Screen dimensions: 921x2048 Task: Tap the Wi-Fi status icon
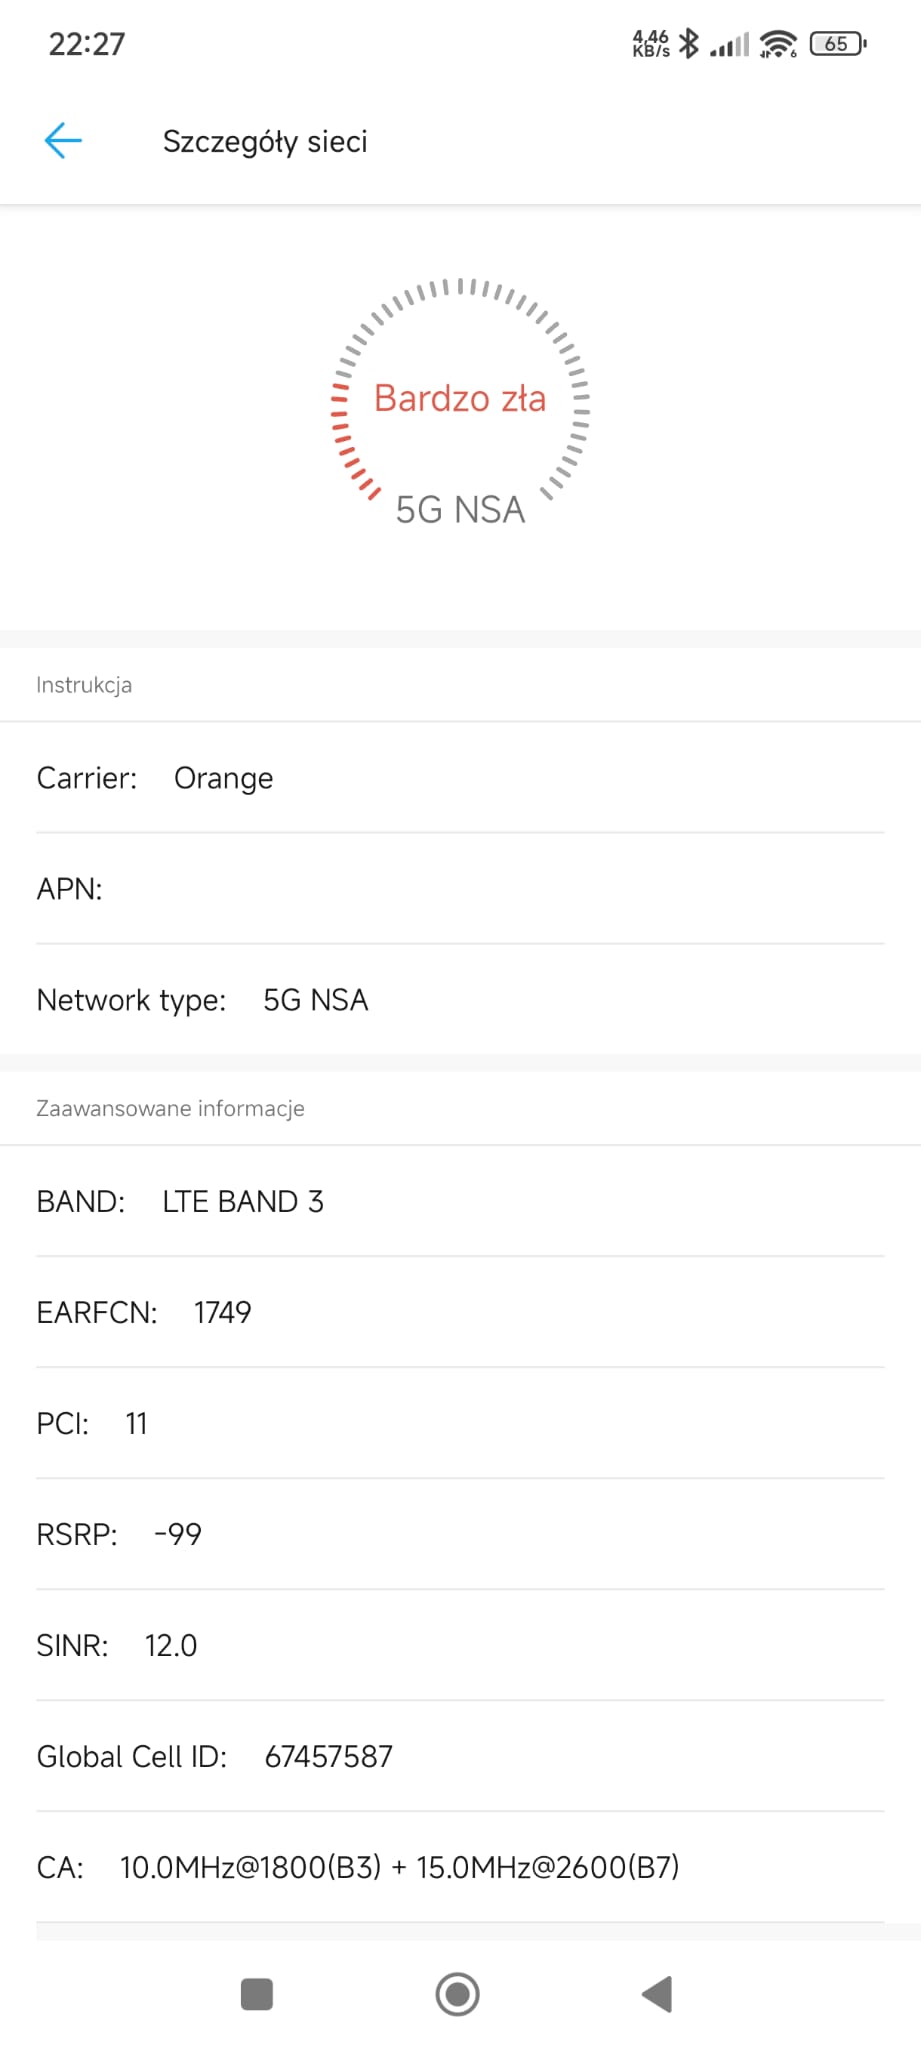778,44
